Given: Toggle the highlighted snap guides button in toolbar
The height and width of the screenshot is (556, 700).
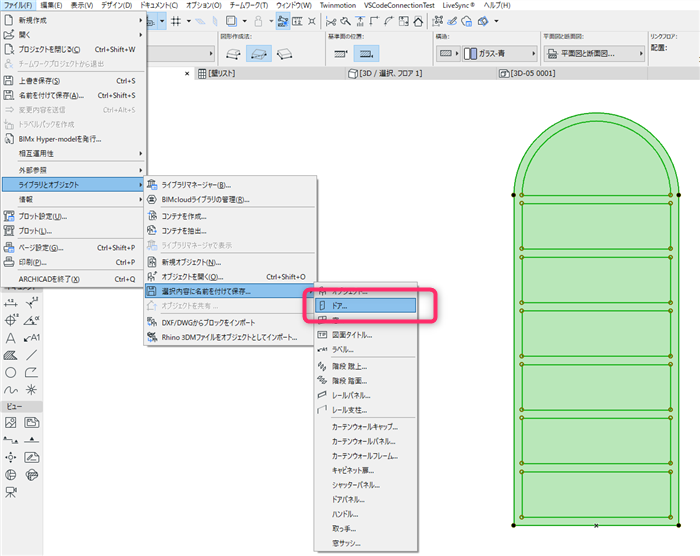Looking at the screenshot, I should 283,21.
